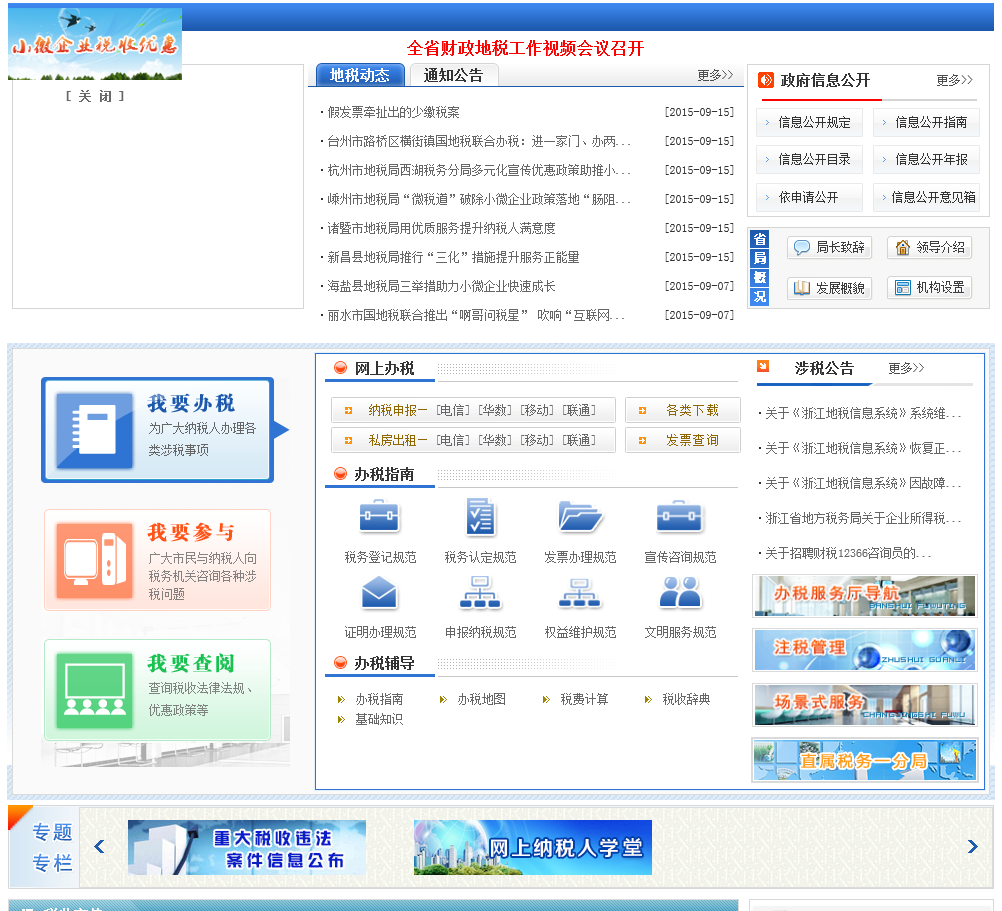Switch to the 通知公告 tab
1002x911 pixels.
coord(453,75)
